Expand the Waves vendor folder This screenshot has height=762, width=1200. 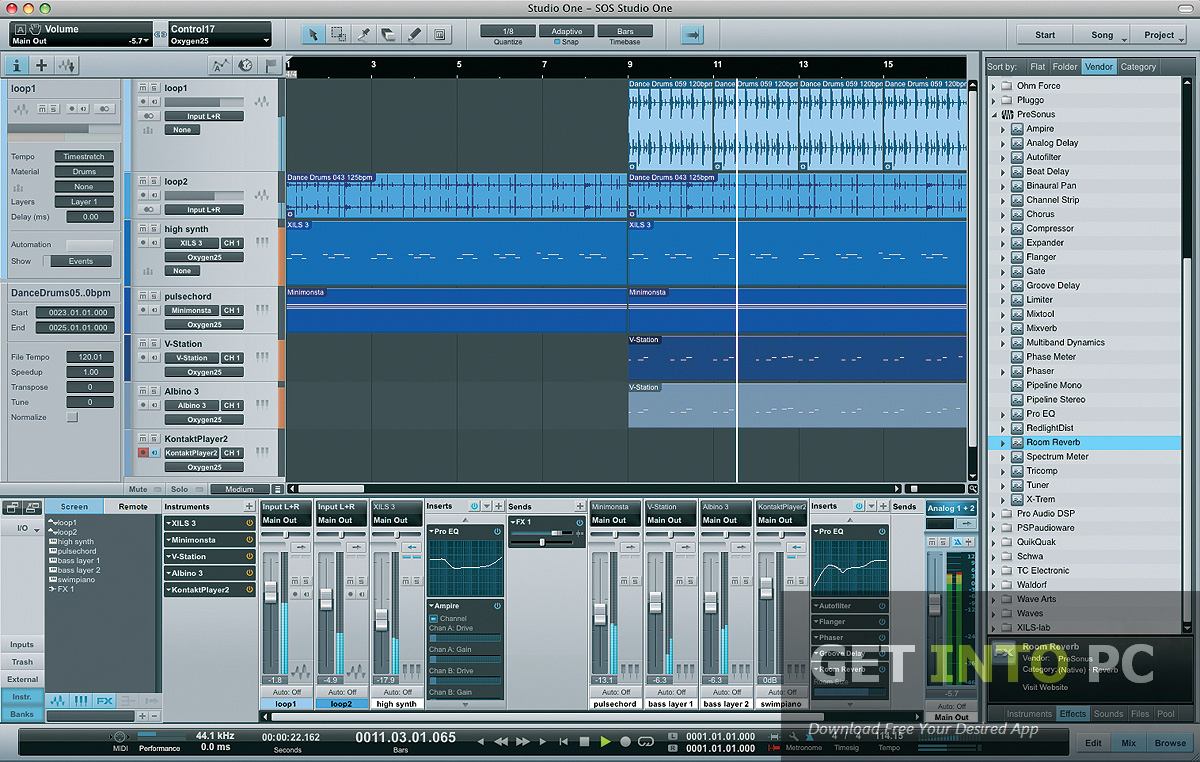[x=994, y=614]
